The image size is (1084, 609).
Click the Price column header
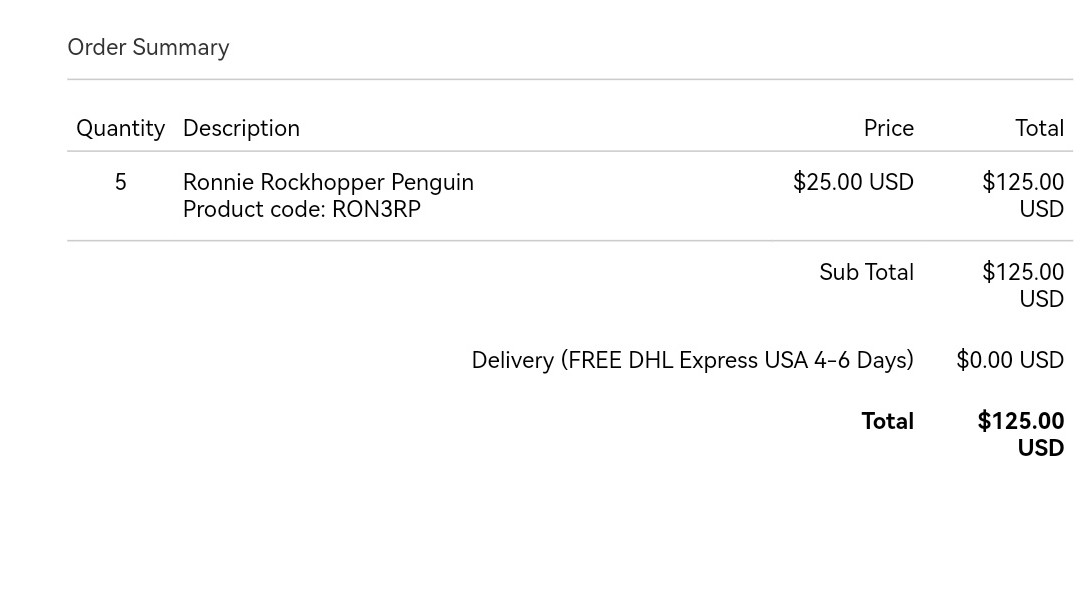888,128
